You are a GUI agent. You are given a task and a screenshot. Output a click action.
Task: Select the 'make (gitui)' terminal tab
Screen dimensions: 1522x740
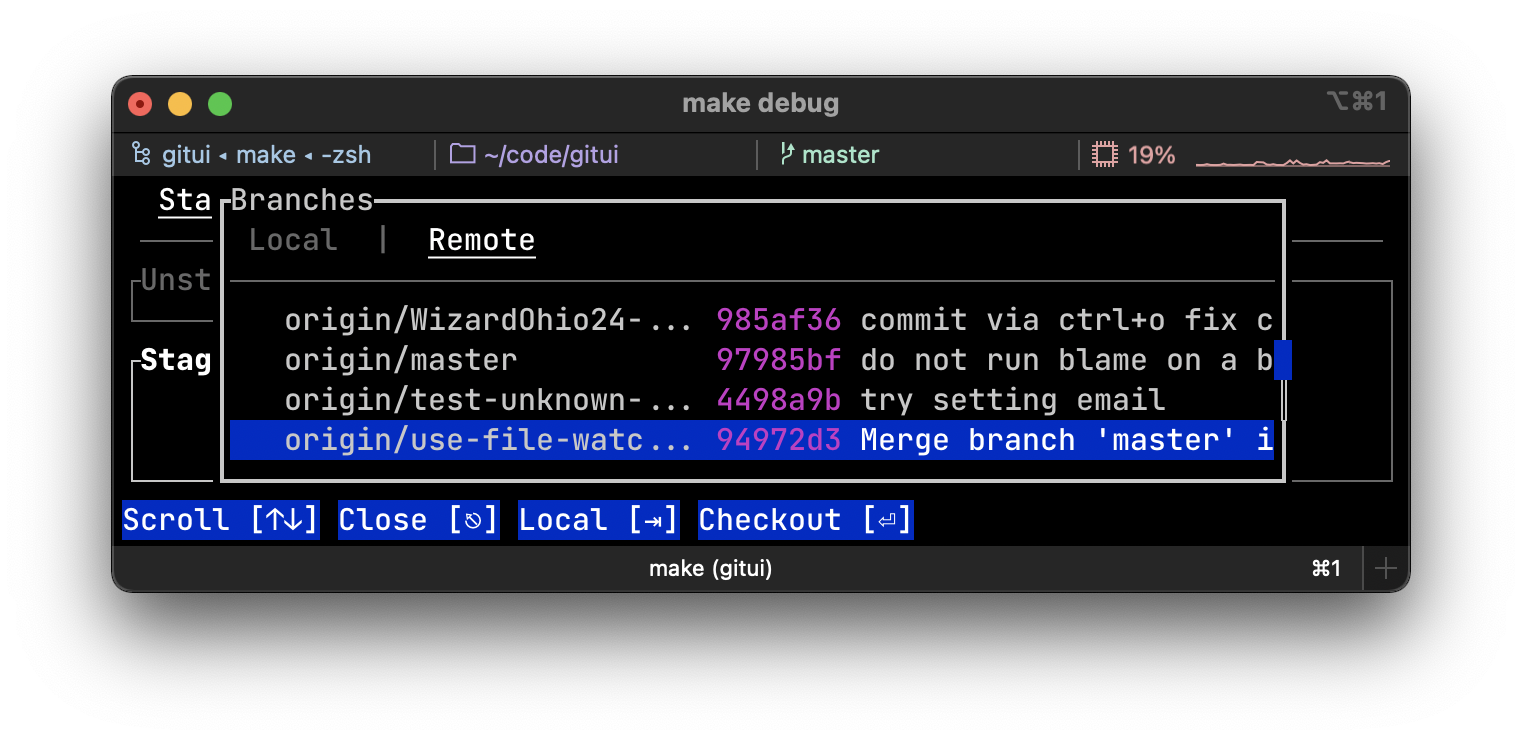pos(710,568)
